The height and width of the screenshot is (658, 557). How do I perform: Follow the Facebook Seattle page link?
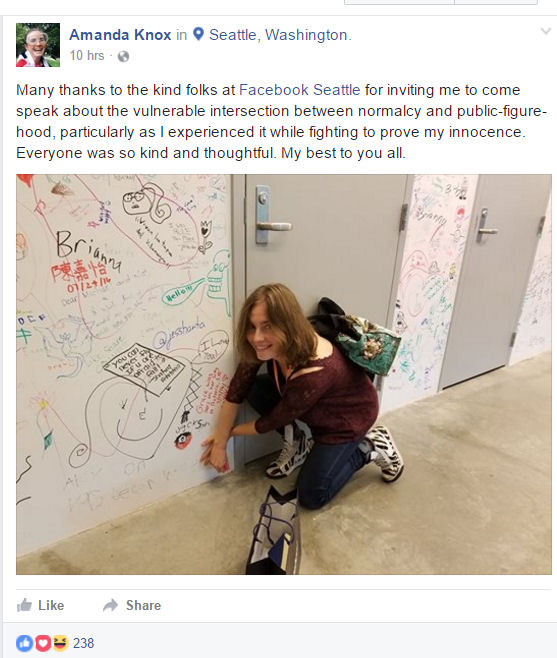click(x=299, y=90)
